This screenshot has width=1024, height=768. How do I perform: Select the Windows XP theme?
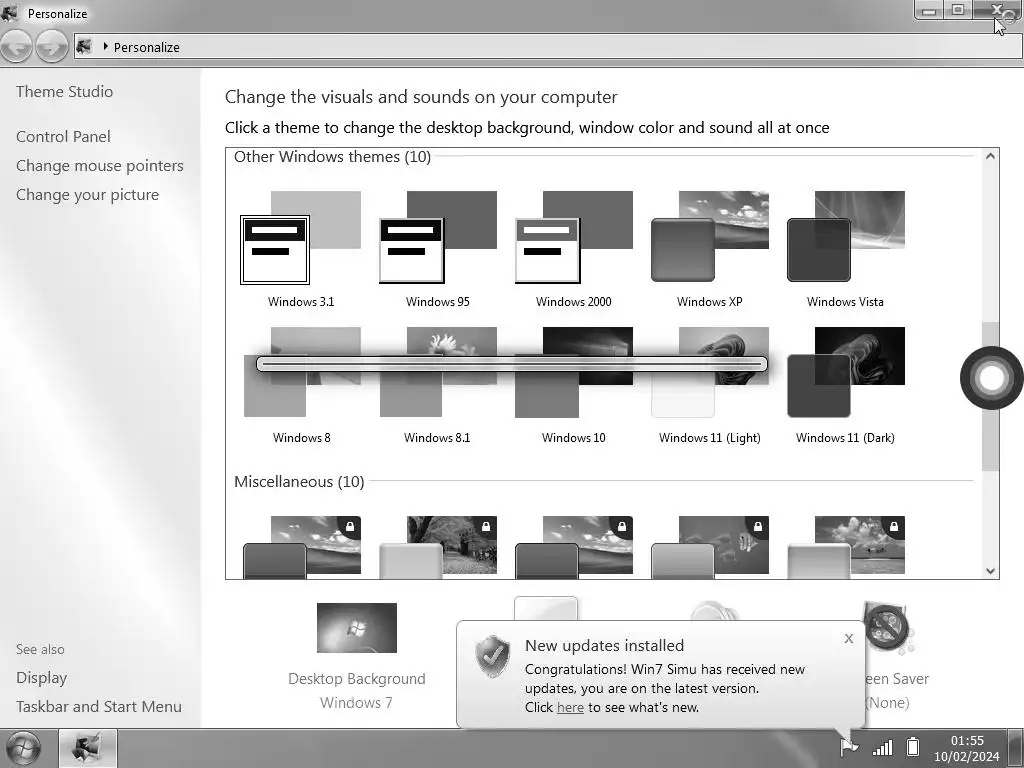click(x=709, y=249)
